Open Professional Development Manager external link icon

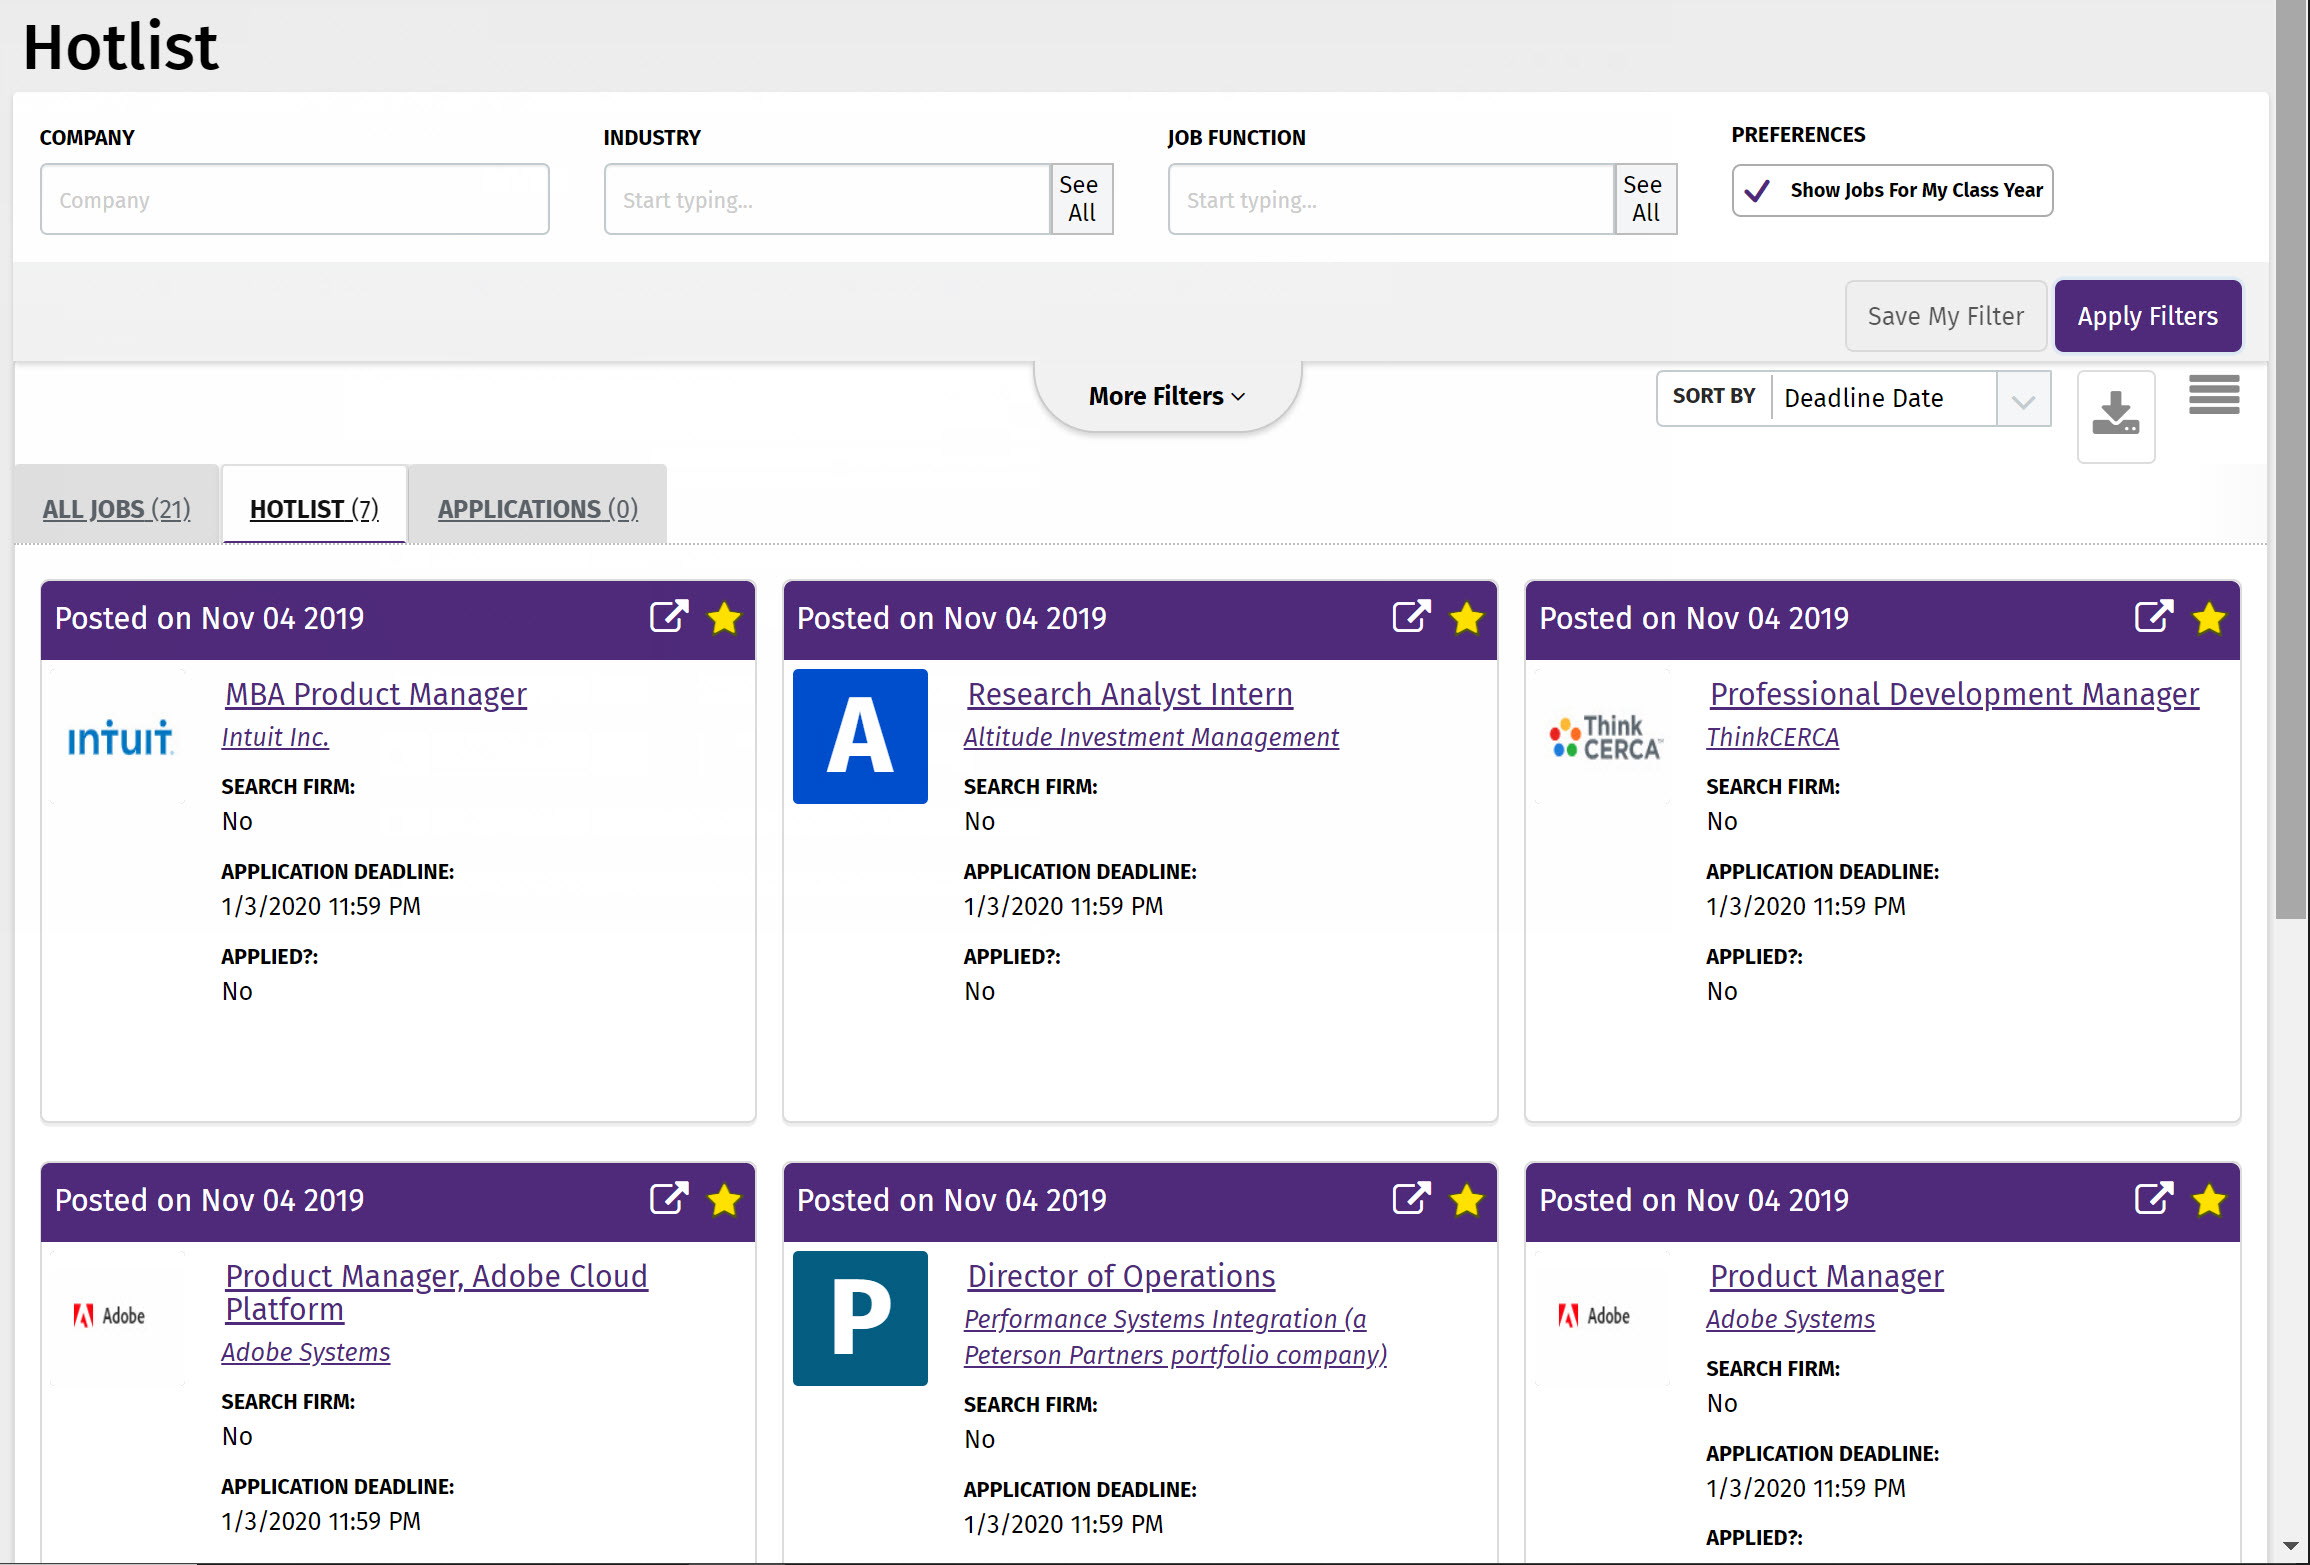coord(2153,617)
